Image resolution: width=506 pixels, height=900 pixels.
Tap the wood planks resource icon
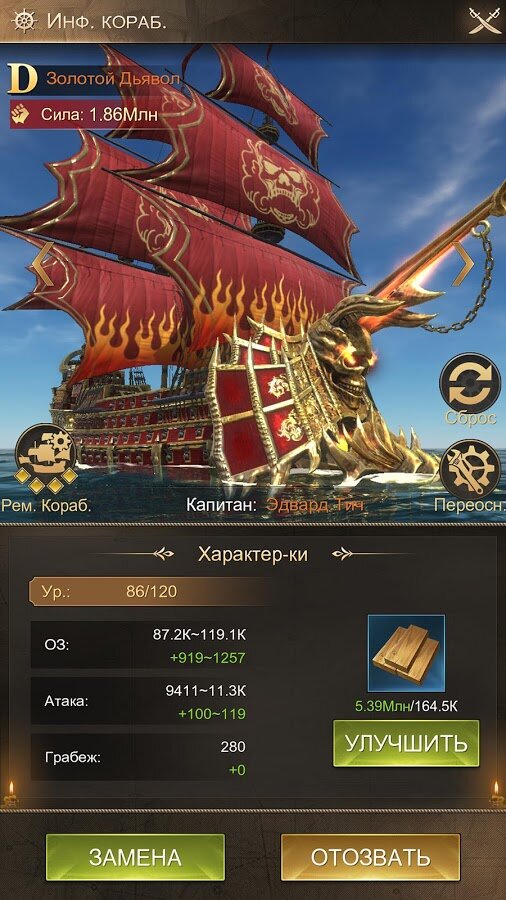pos(406,653)
